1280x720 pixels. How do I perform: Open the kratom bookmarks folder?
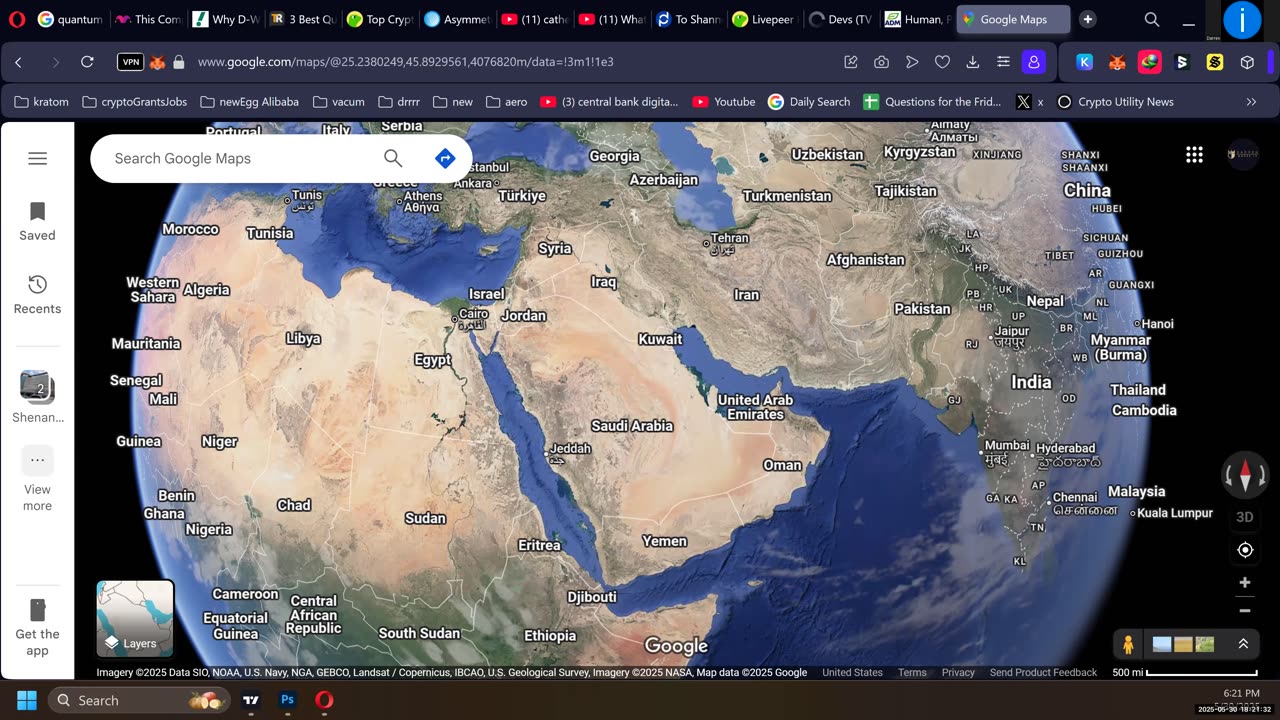[x=41, y=101]
